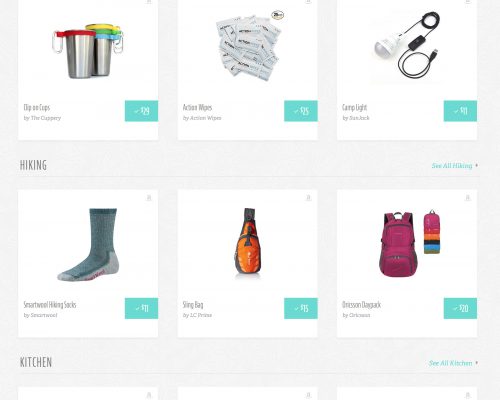500x400 pixels.
Task: Click the small corner icon on Sling Bag card
Action: [x=308, y=198]
